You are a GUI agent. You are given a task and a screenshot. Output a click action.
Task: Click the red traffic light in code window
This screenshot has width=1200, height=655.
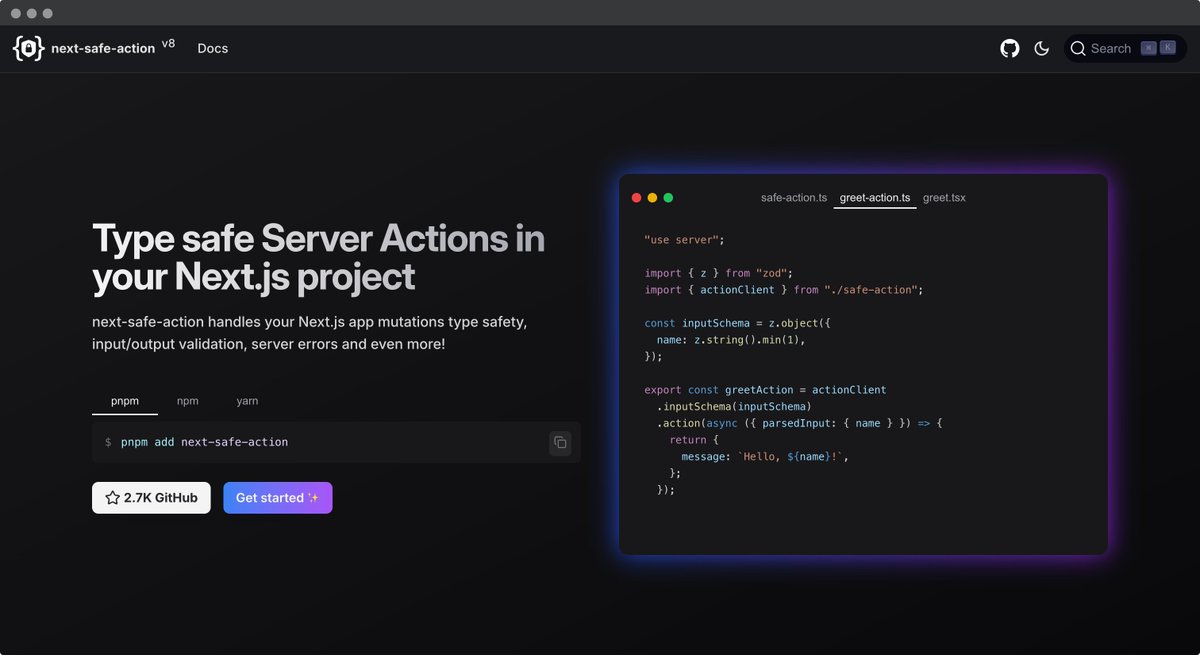point(636,197)
